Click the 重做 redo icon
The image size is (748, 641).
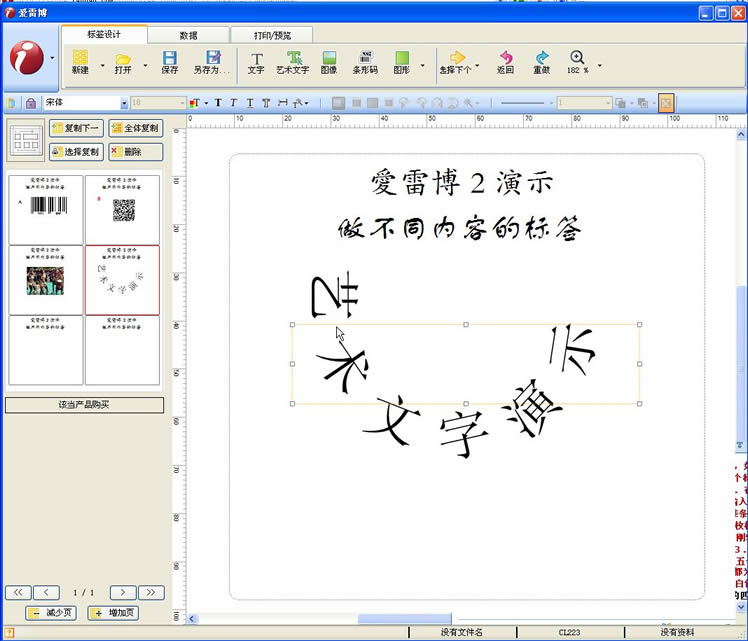[541, 57]
